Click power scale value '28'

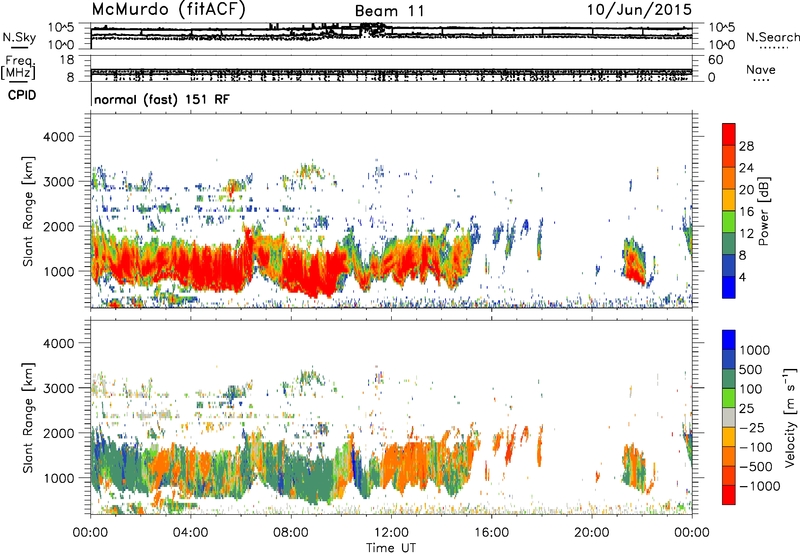click(x=746, y=146)
